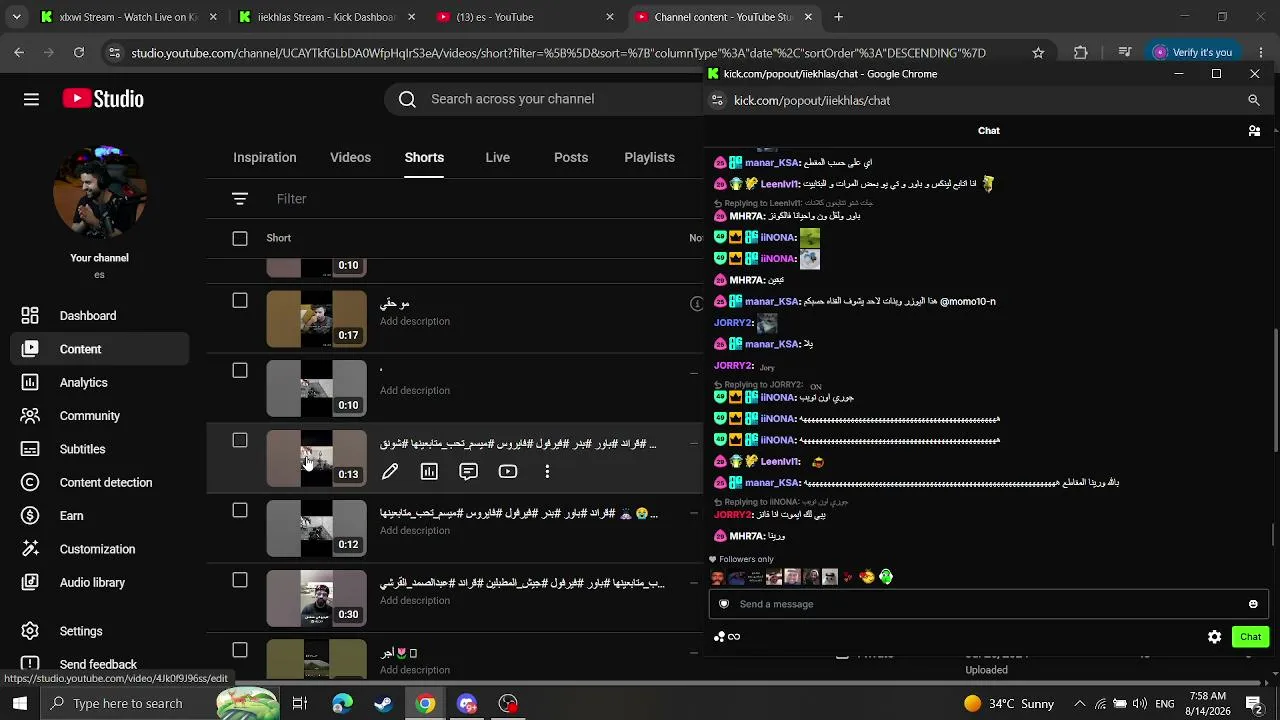Click the green Chat send button

pyautogui.click(x=1250, y=637)
